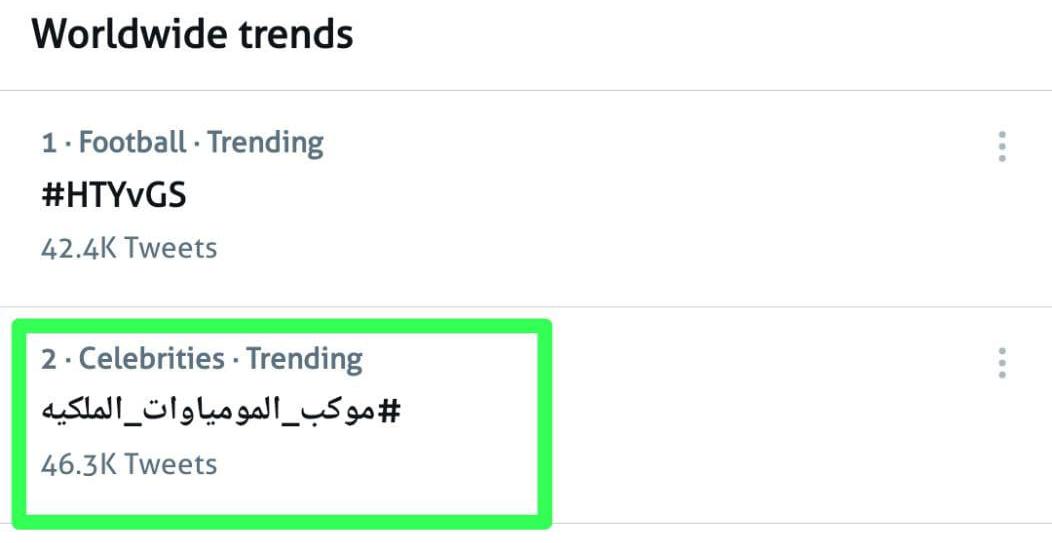
Task: Click the number 46.3K under the Arabic hashtag
Action: pyautogui.click(x=79, y=464)
